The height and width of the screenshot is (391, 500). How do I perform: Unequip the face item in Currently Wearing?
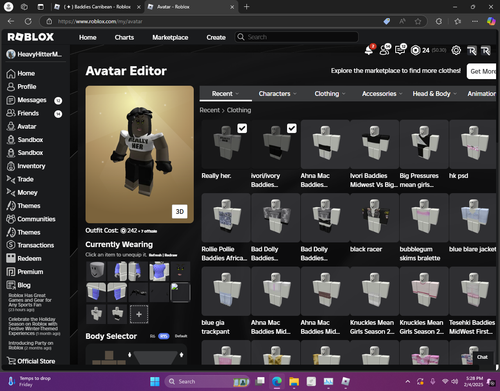pos(180,271)
